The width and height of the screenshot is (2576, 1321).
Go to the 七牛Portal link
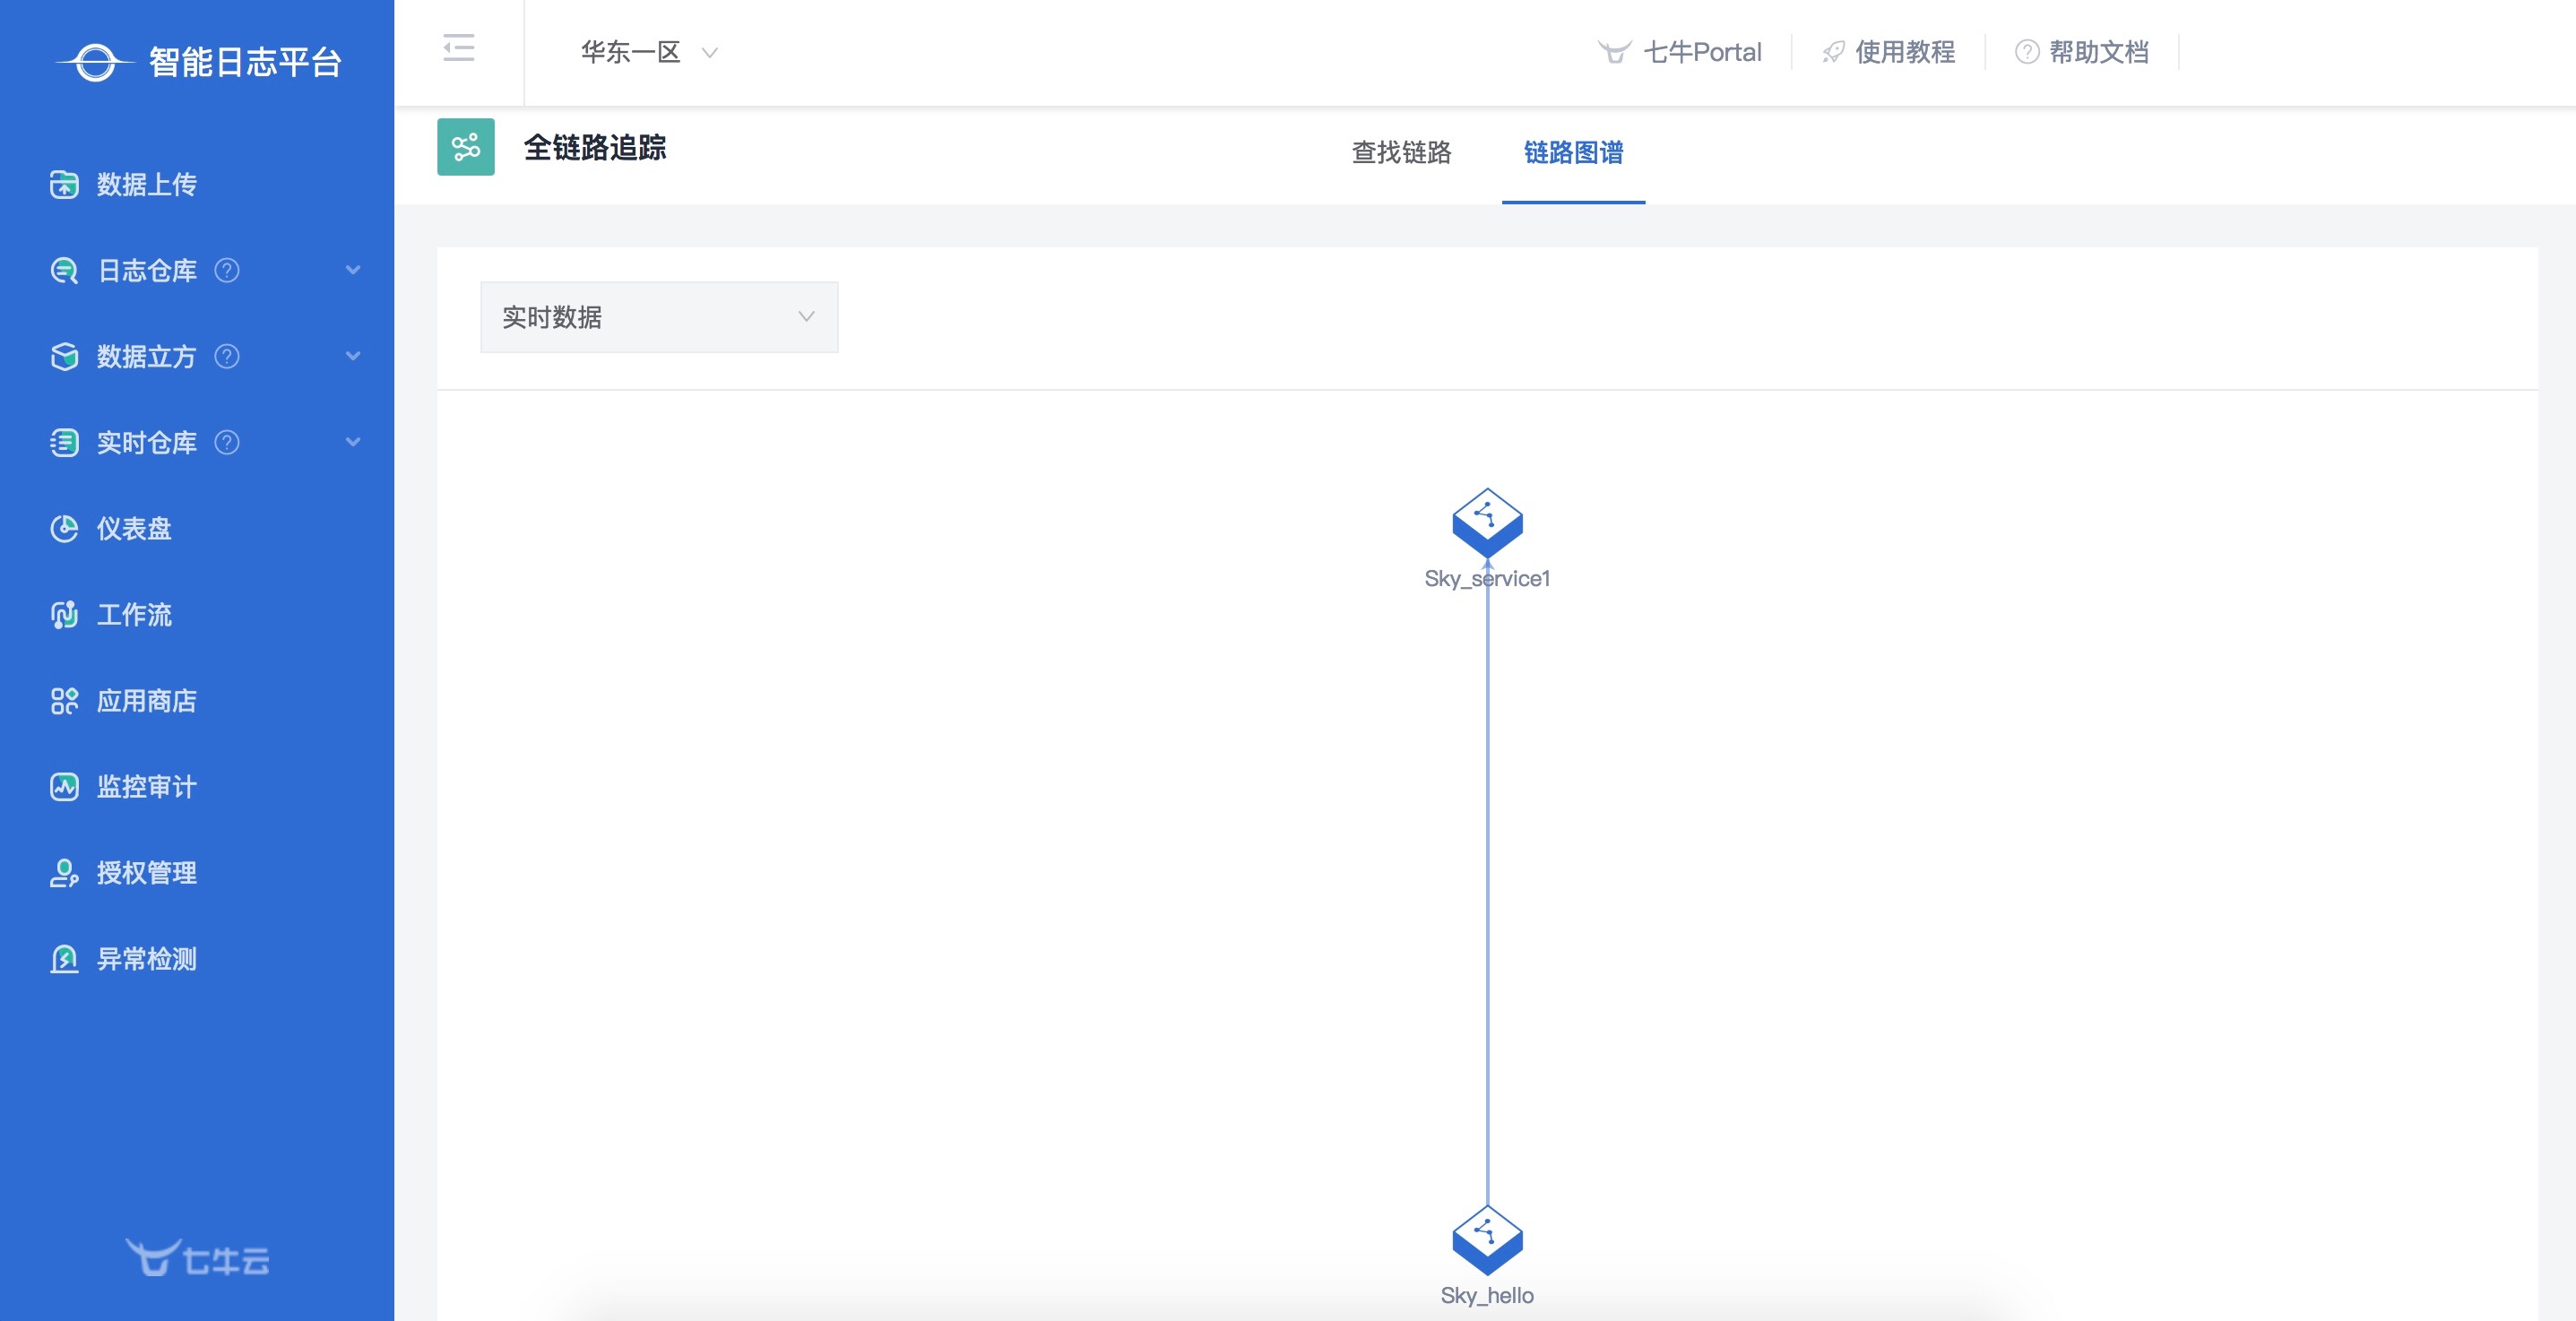[x=1702, y=52]
